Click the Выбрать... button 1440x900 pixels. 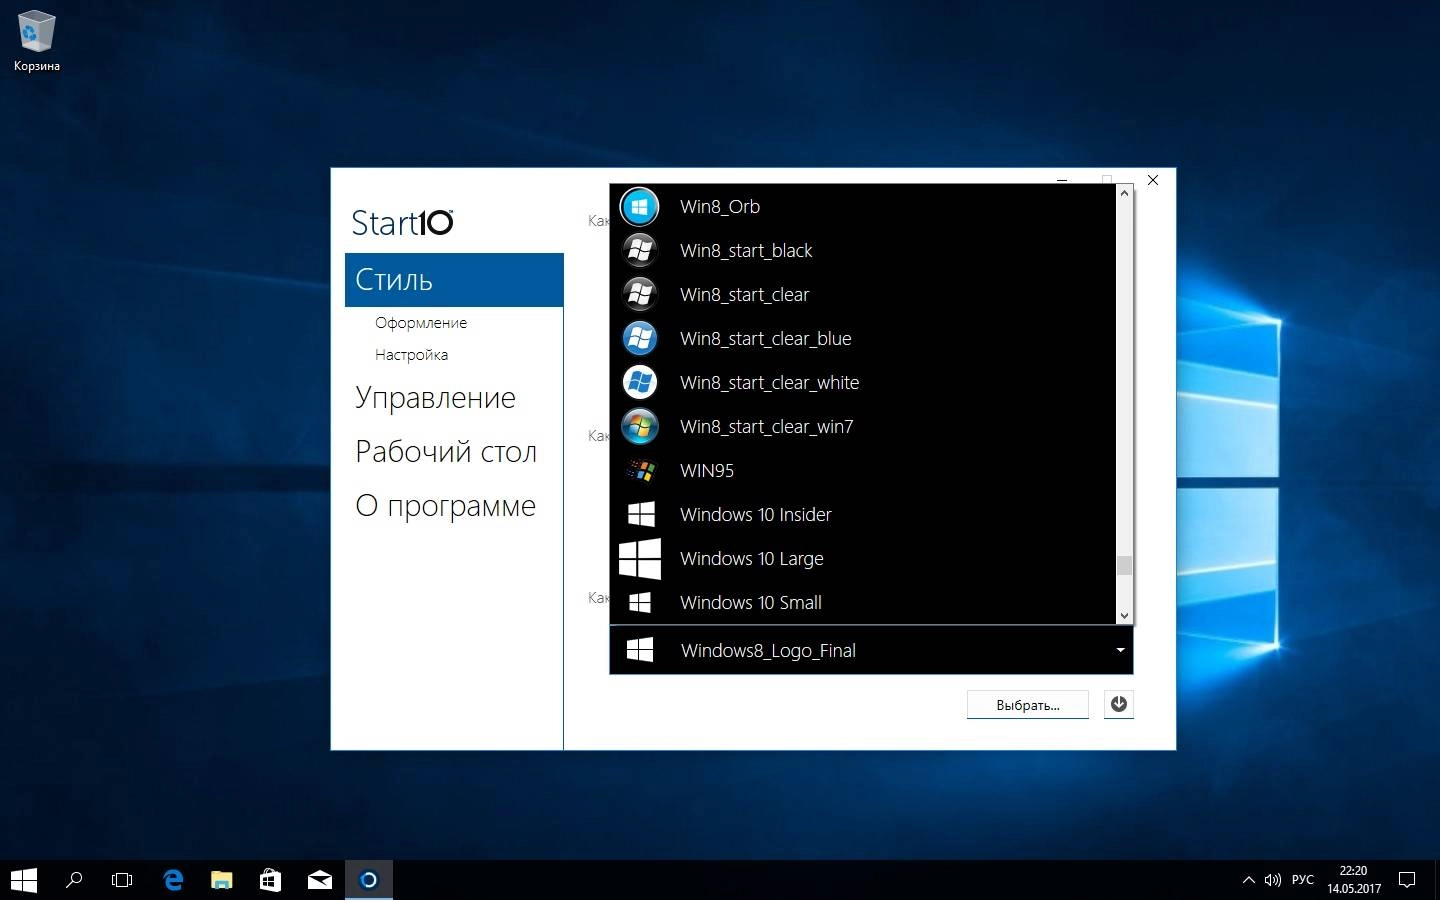coord(1028,704)
